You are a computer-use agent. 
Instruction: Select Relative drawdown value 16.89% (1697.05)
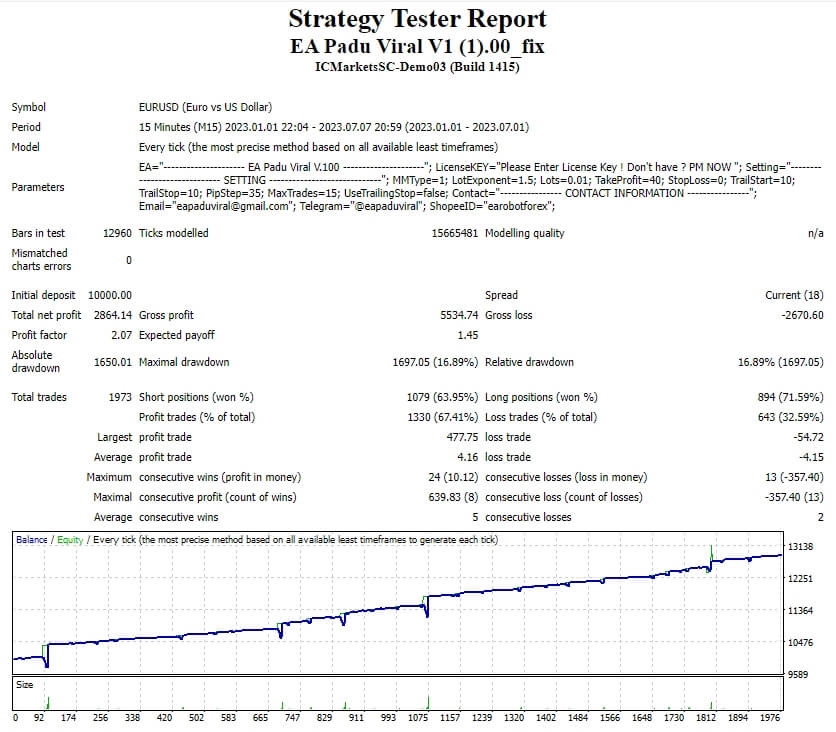point(781,363)
